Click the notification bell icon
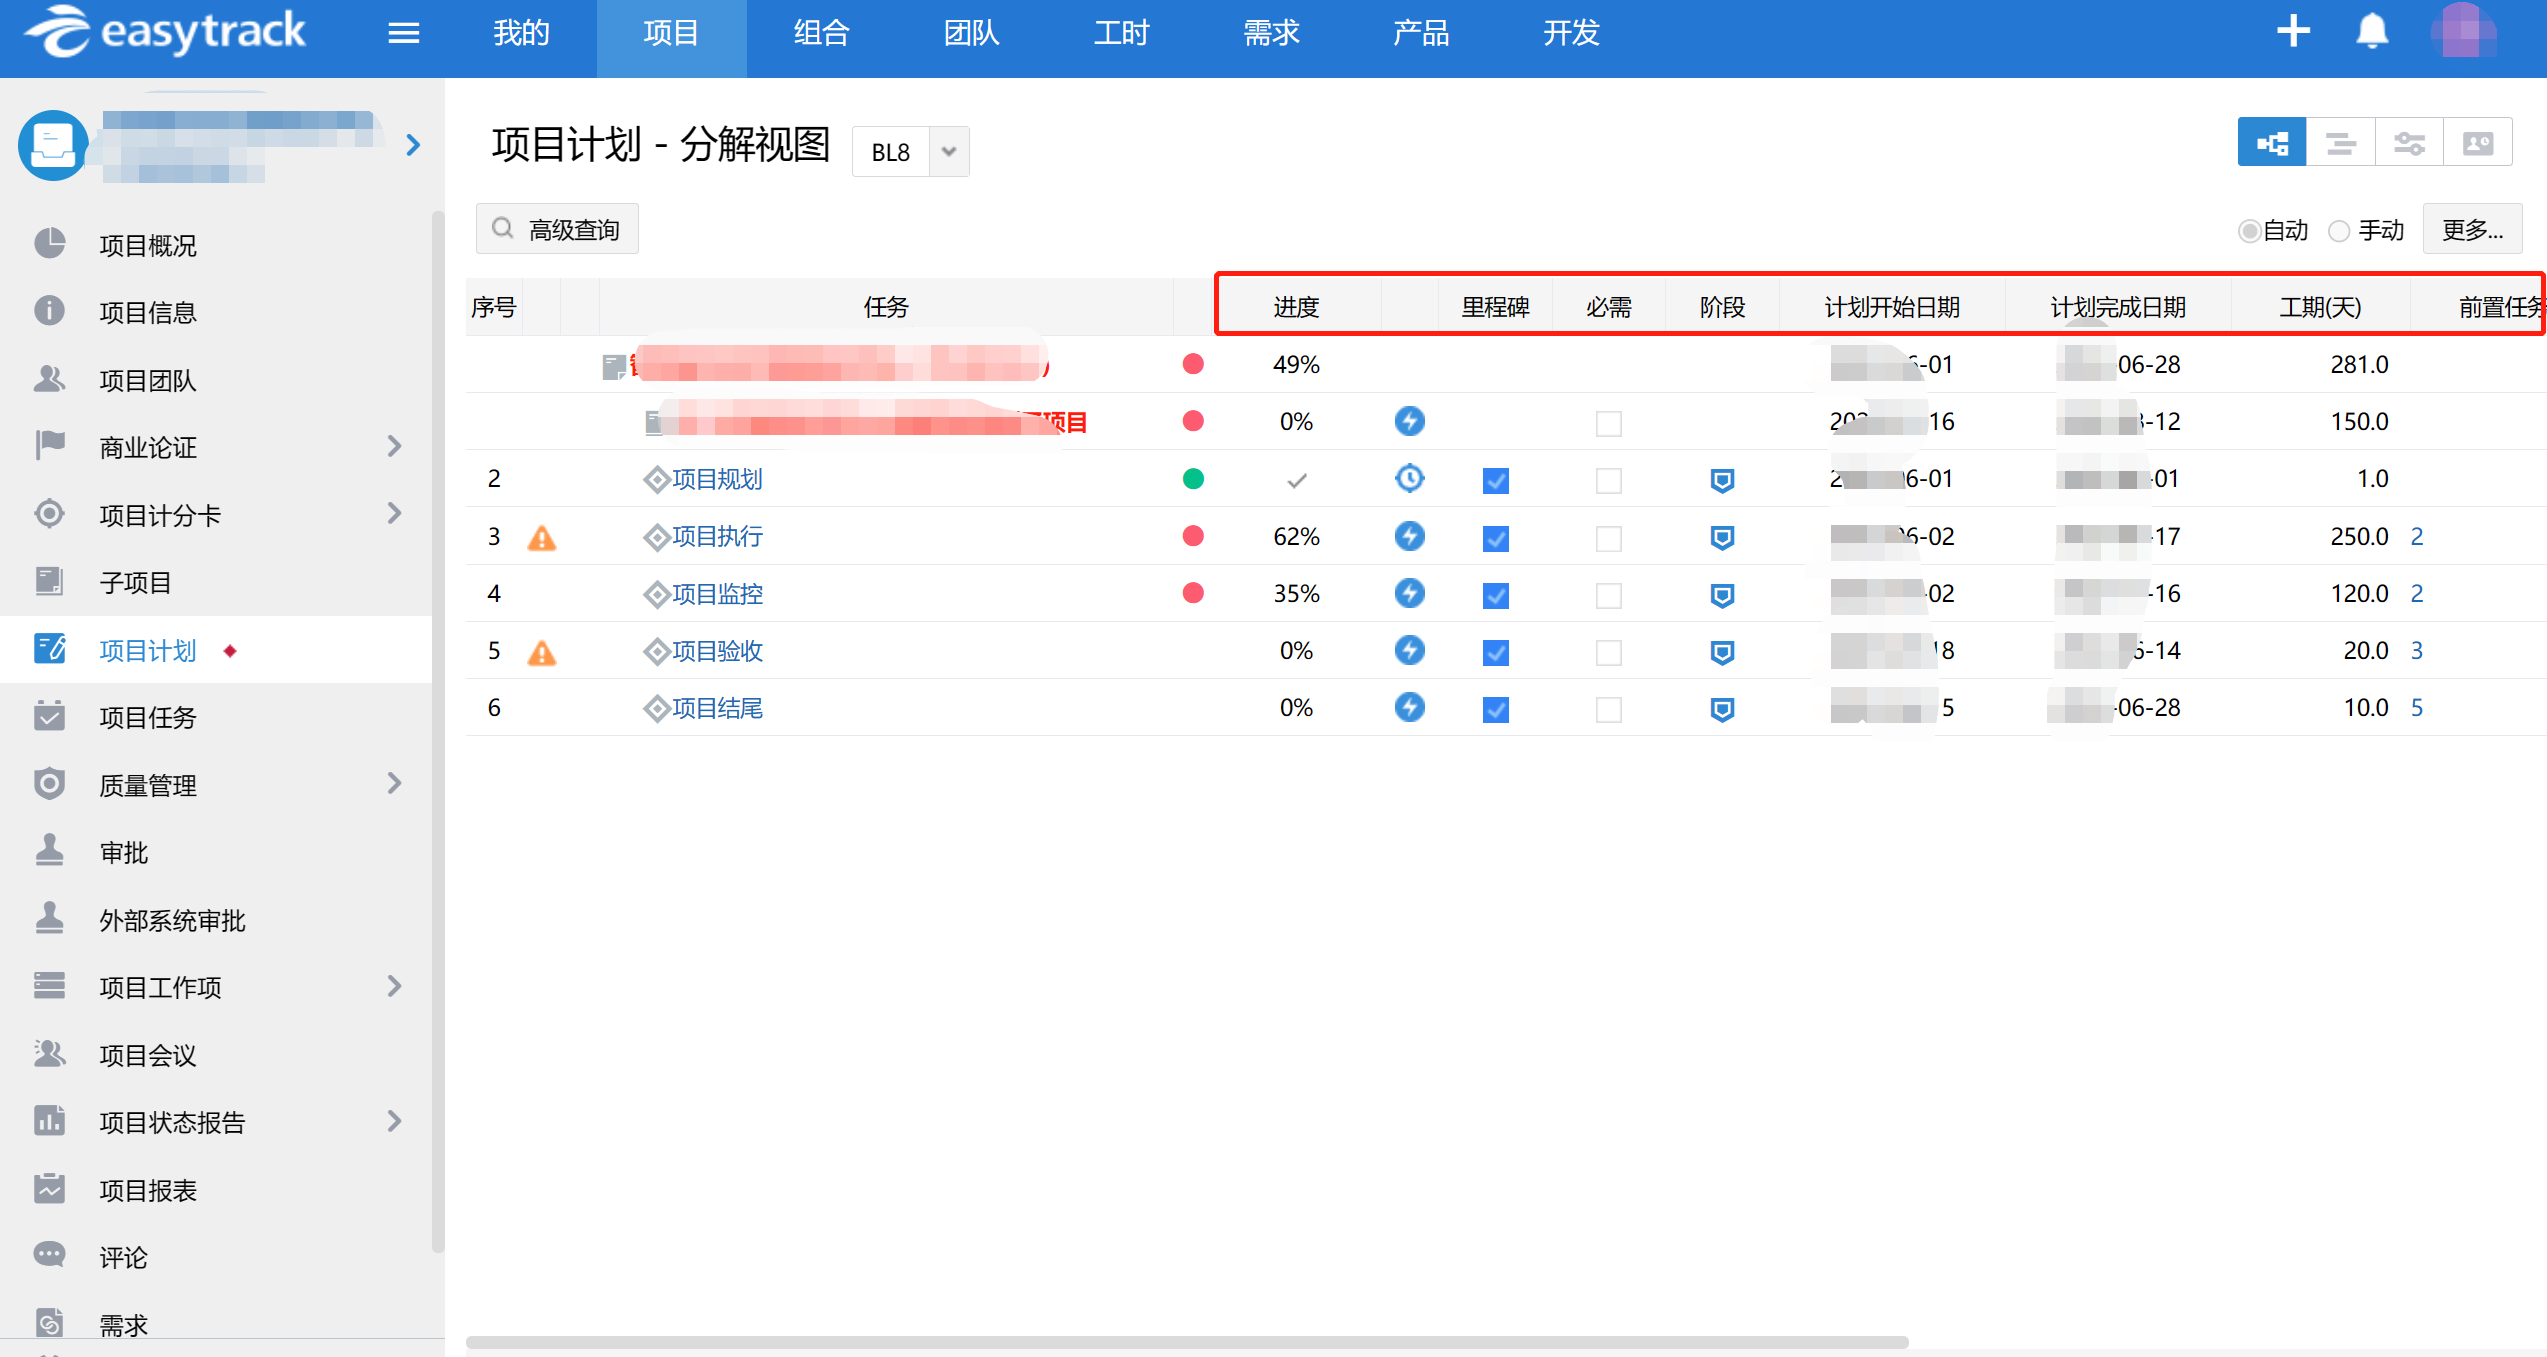The image size is (2547, 1357). pos(2371,32)
